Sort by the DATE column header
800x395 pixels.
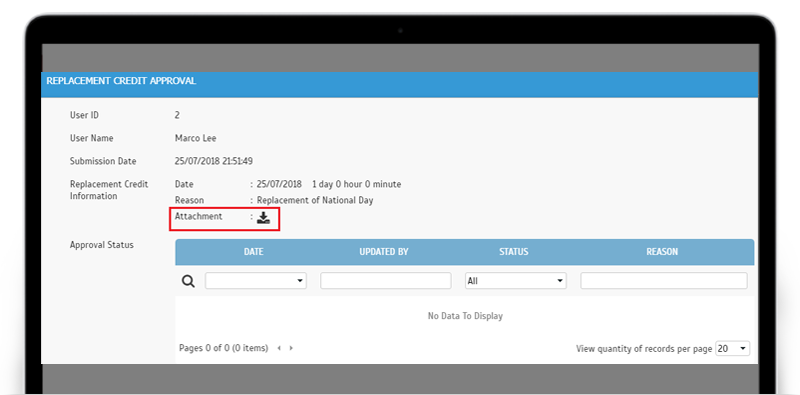[254, 252]
